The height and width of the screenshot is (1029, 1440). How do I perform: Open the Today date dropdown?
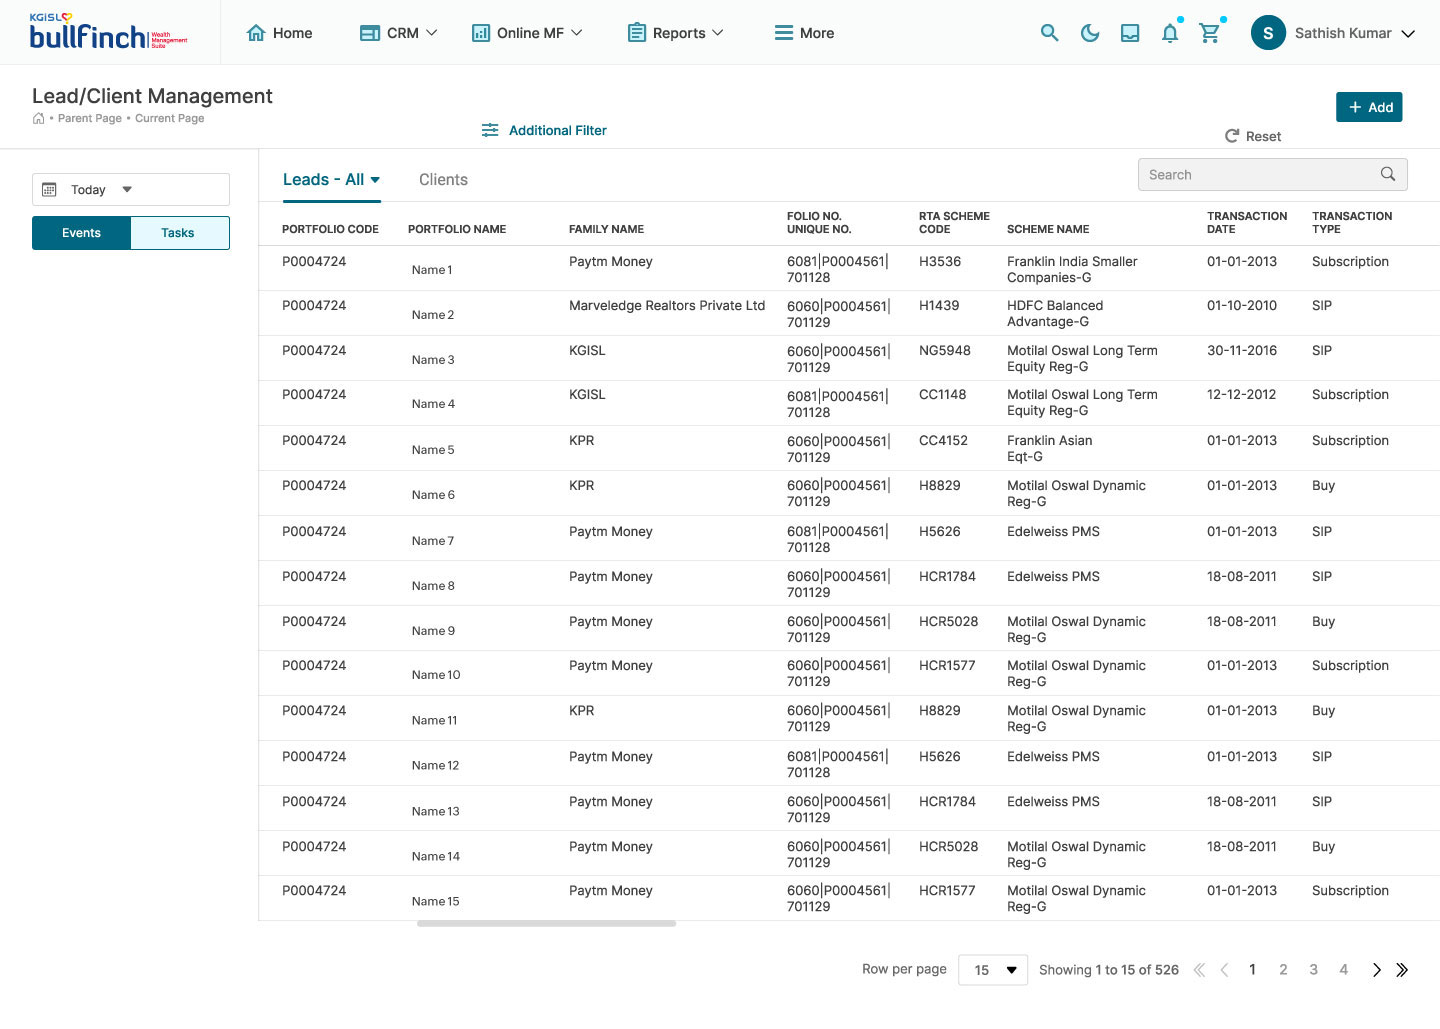click(131, 189)
